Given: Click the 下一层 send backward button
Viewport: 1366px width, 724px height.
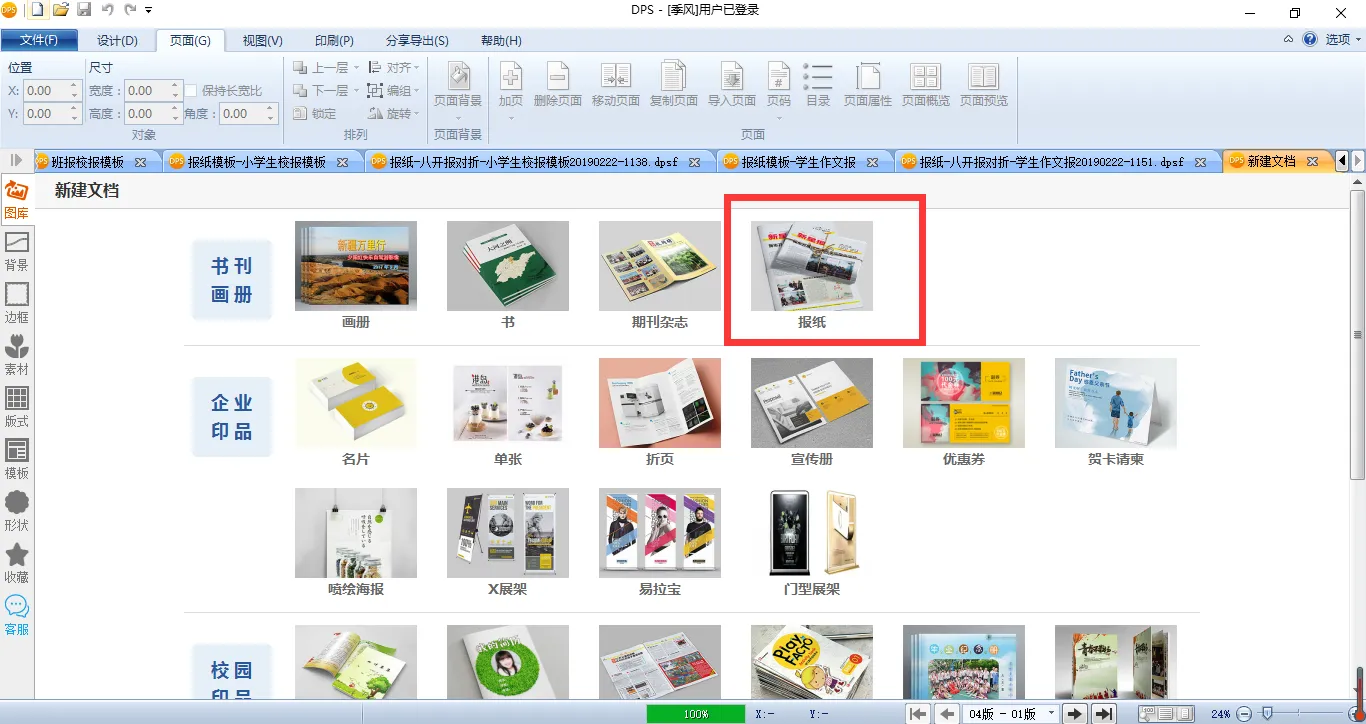Looking at the screenshot, I should coord(326,91).
